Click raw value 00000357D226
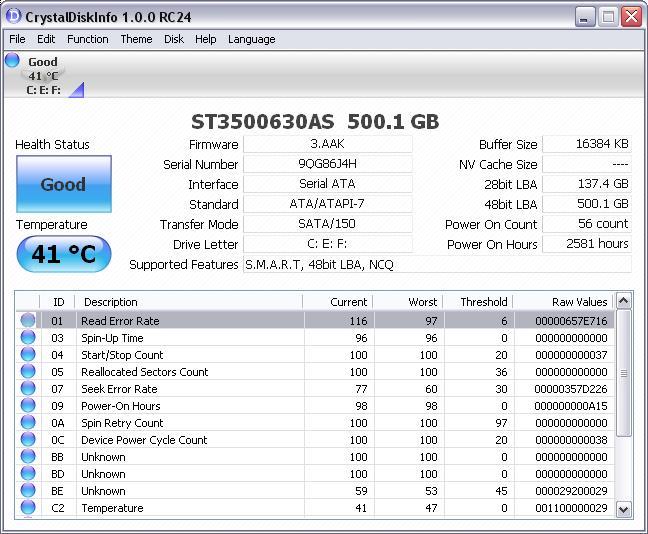Screen dimensions: 648x534 (571, 389)
